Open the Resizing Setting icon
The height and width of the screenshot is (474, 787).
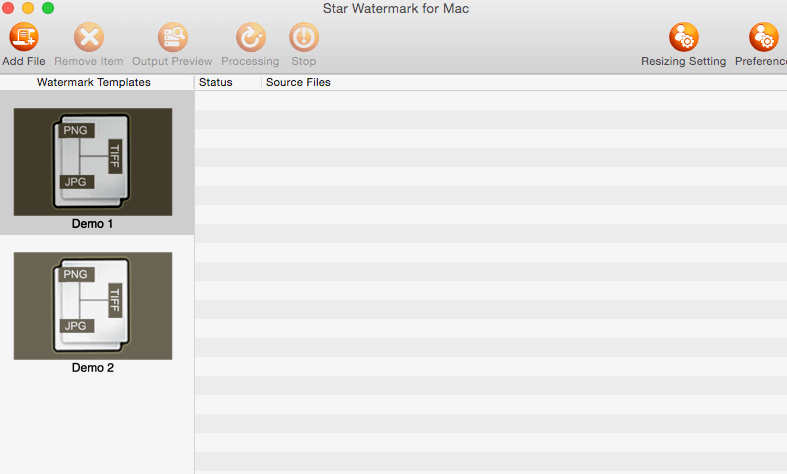point(683,38)
